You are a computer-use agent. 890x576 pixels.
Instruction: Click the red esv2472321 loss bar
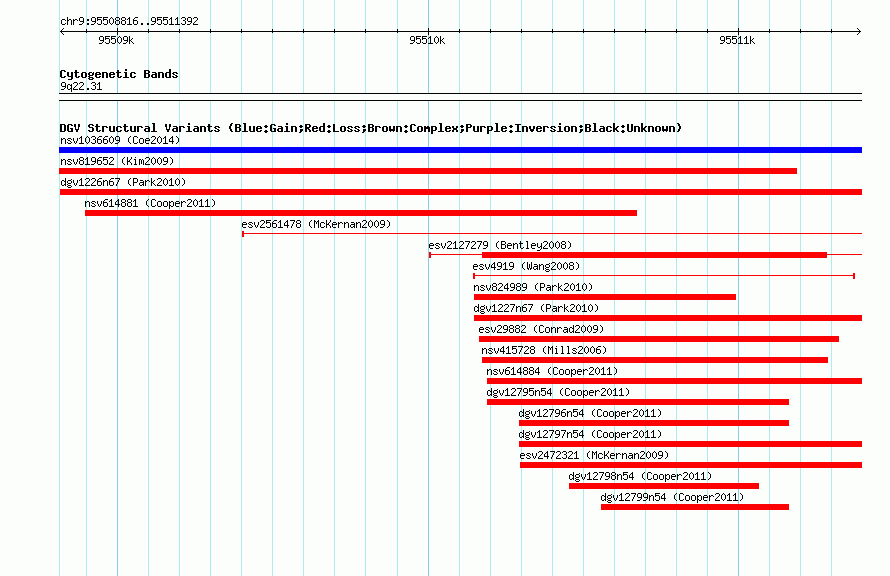(x=691, y=465)
